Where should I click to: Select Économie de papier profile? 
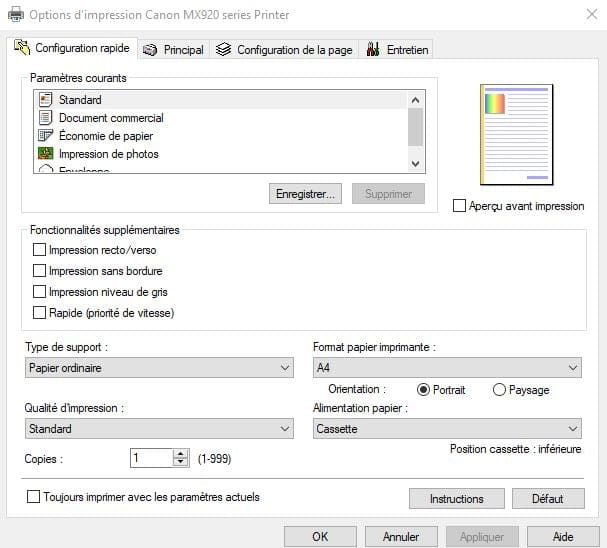(221, 136)
